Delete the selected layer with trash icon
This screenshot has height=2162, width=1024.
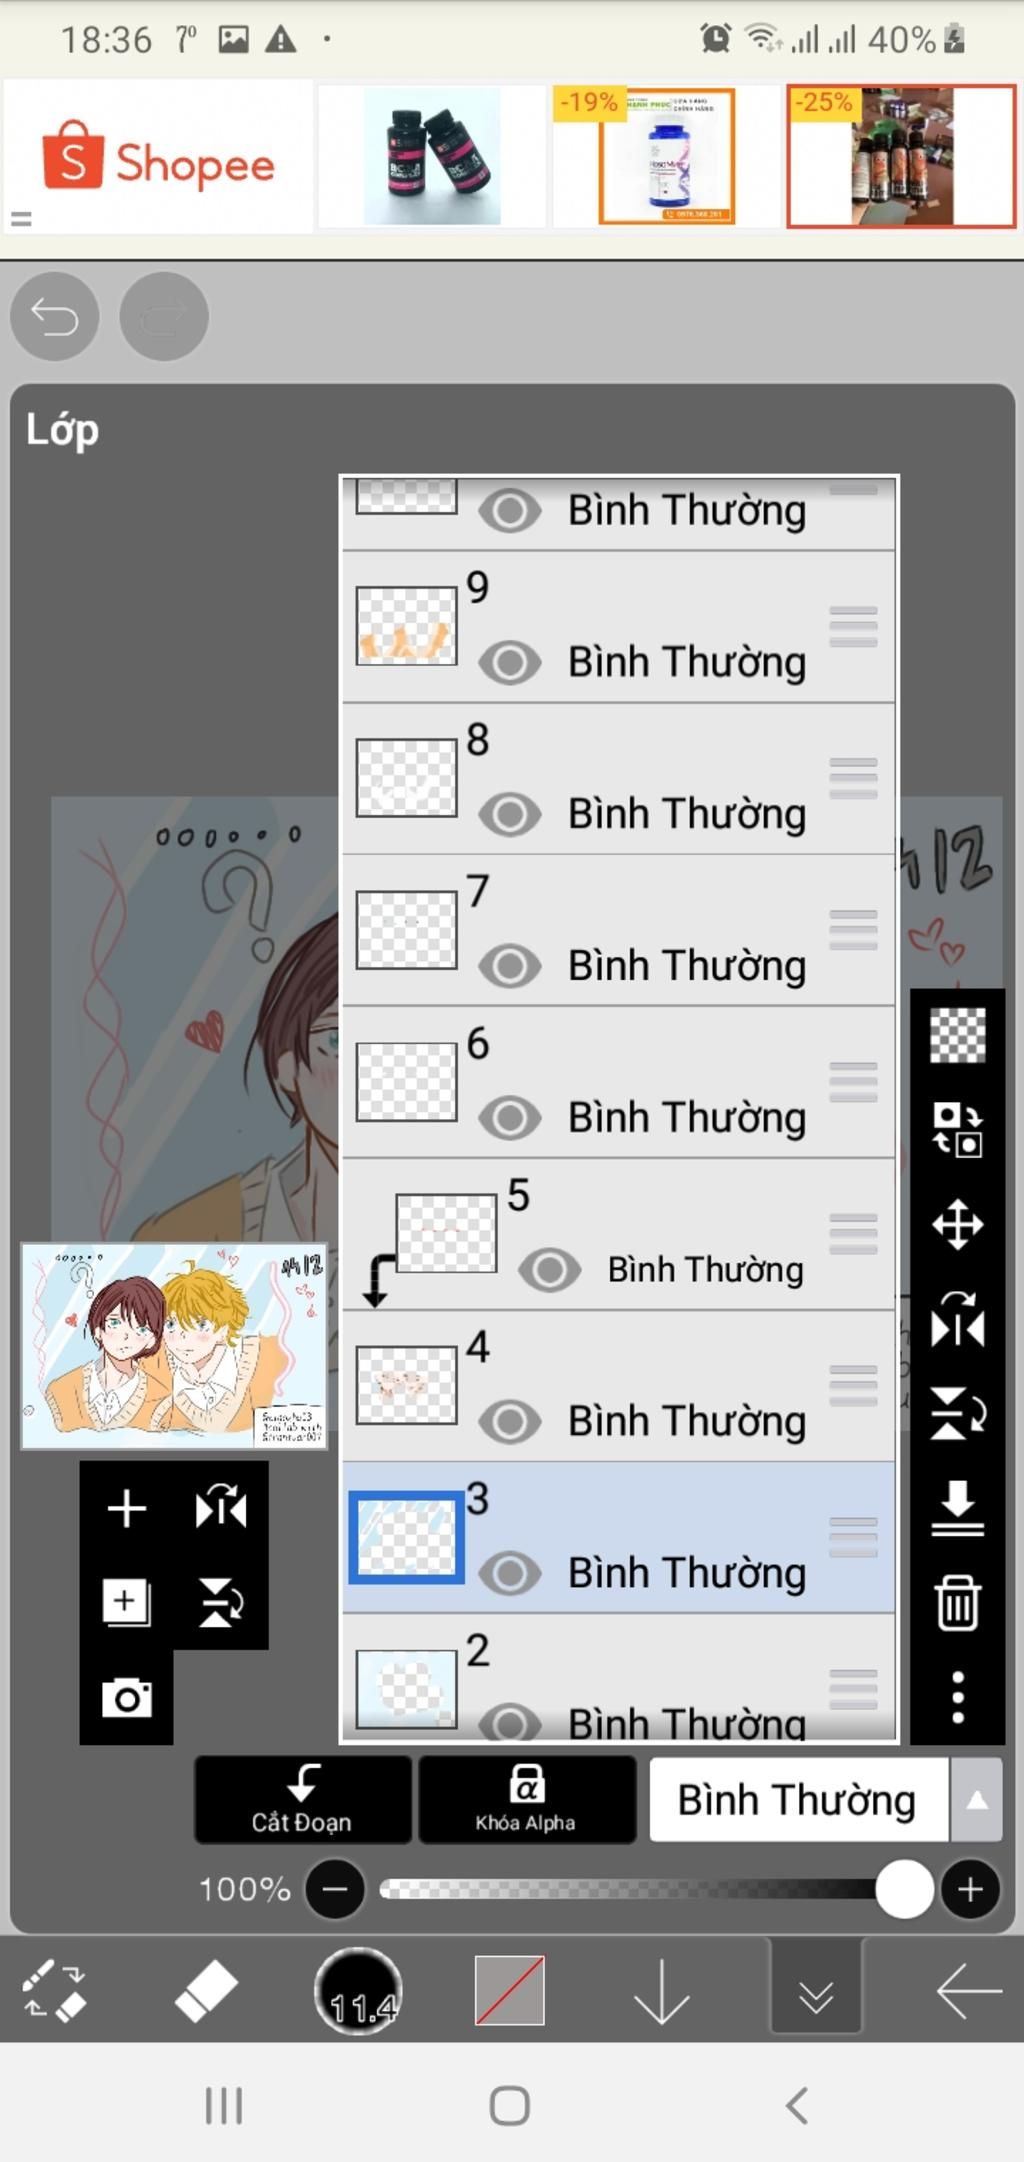point(957,1603)
